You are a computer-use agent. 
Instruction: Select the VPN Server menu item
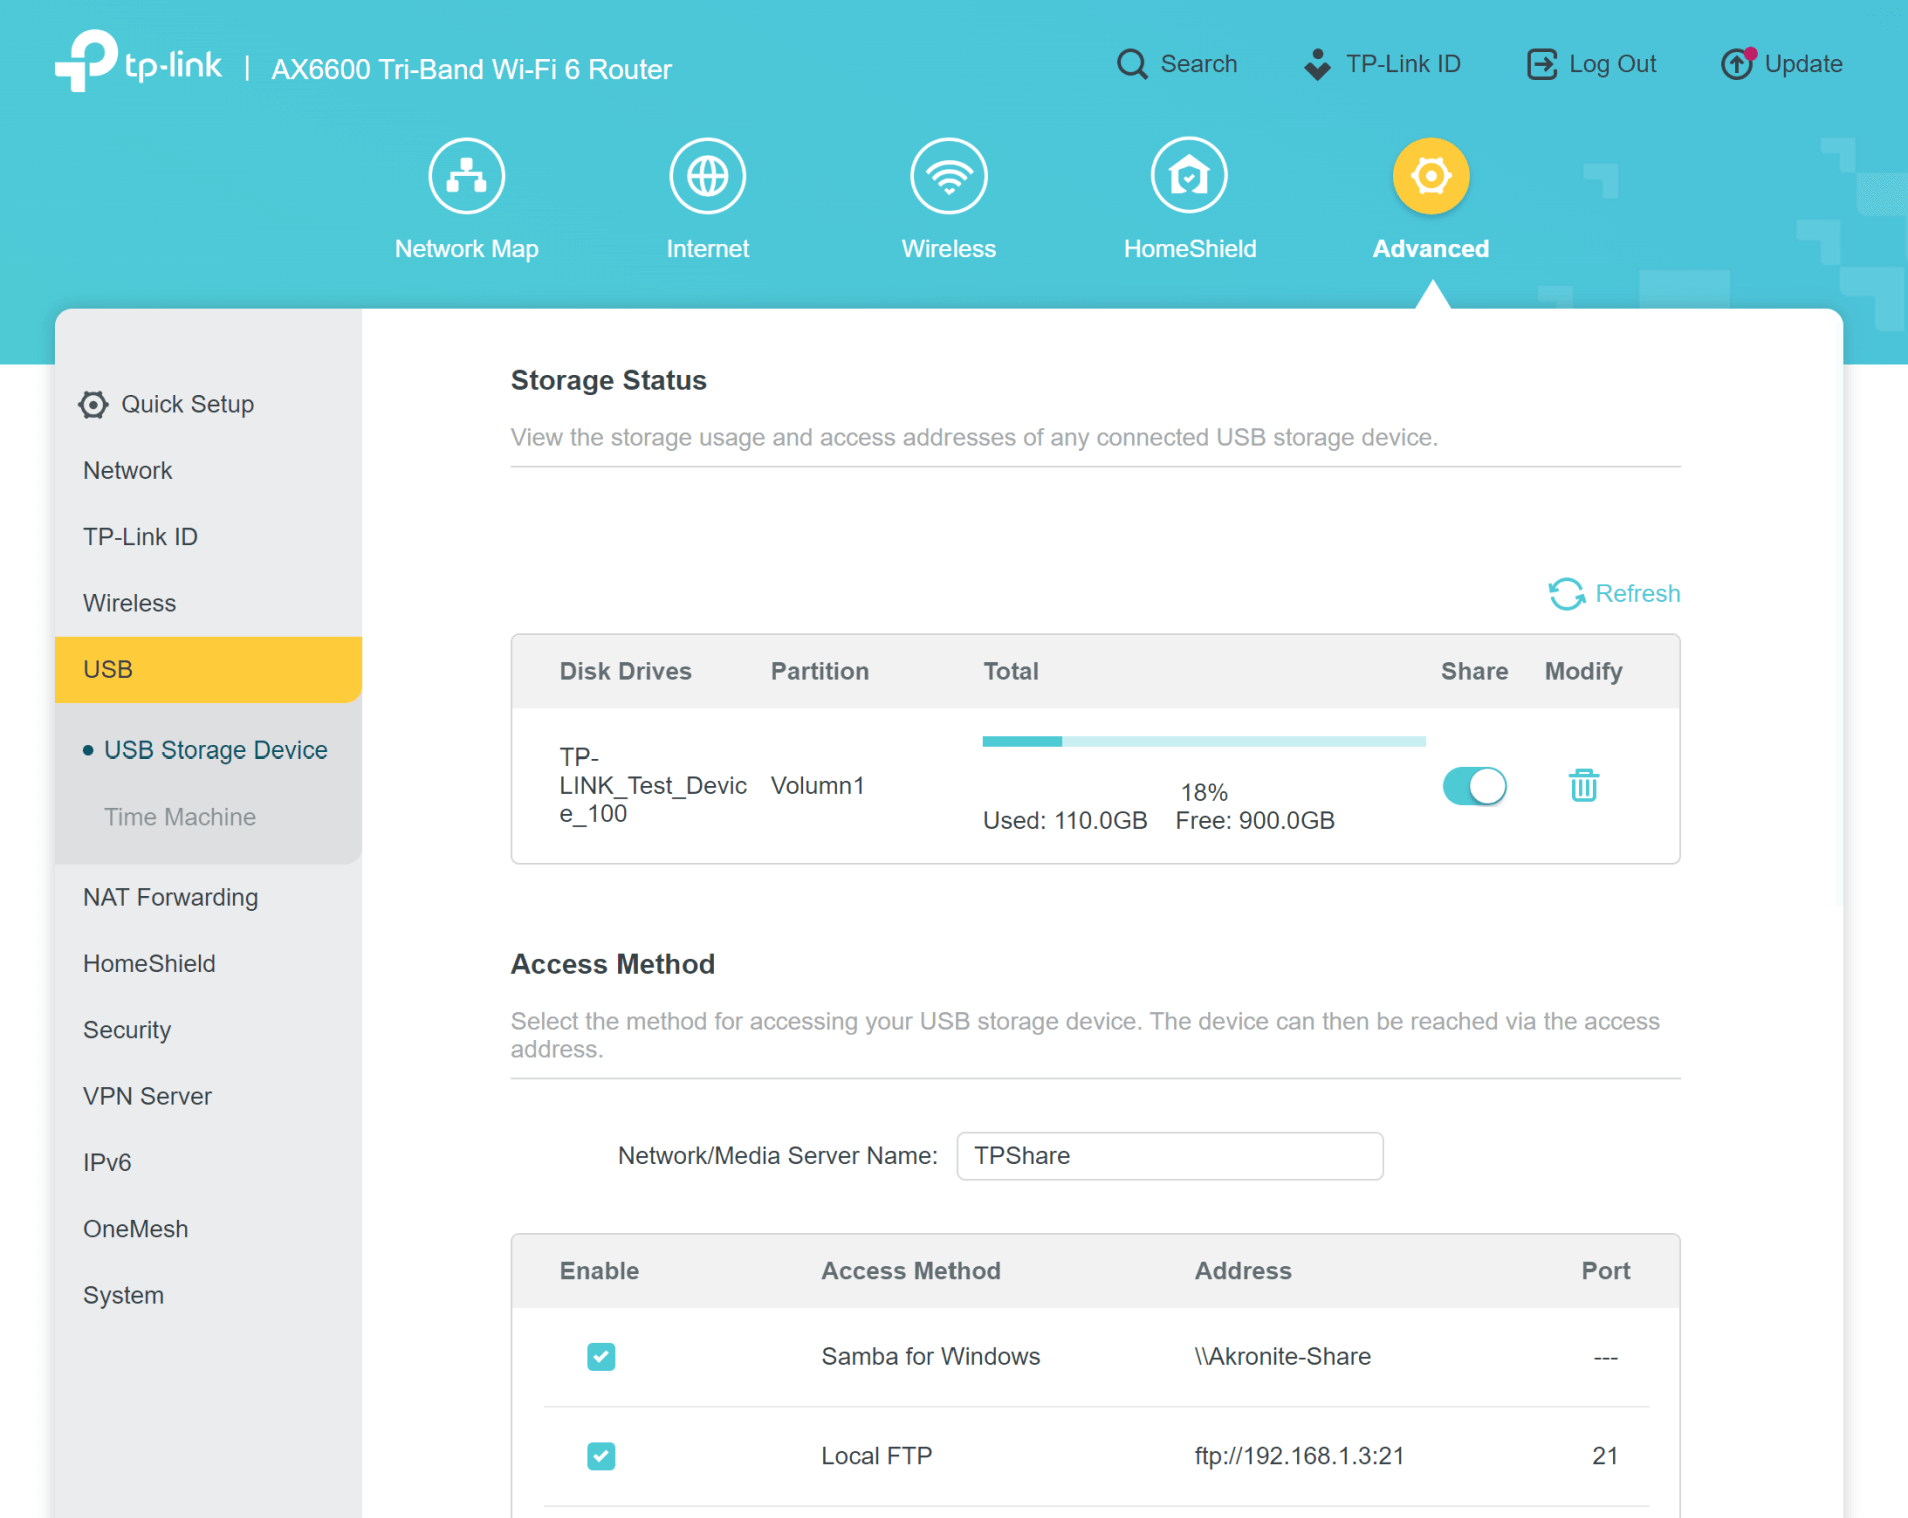[148, 1096]
